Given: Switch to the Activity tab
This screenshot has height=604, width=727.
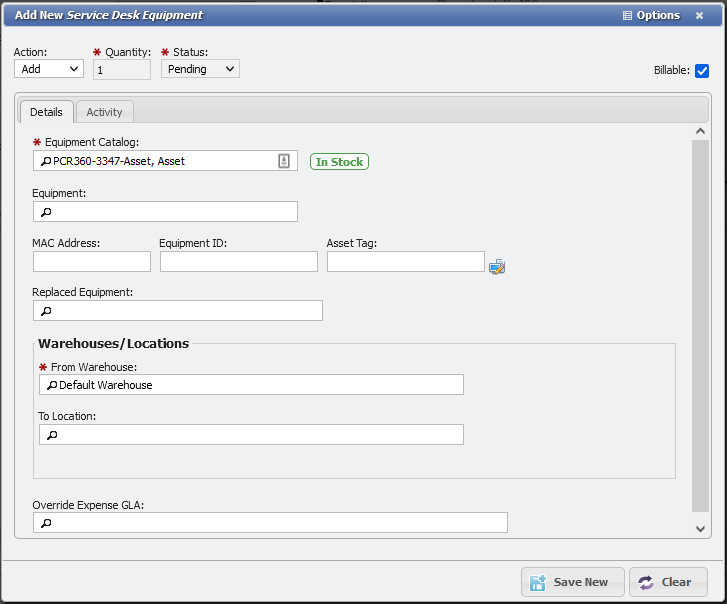Looking at the screenshot, I should coord(104,112).
